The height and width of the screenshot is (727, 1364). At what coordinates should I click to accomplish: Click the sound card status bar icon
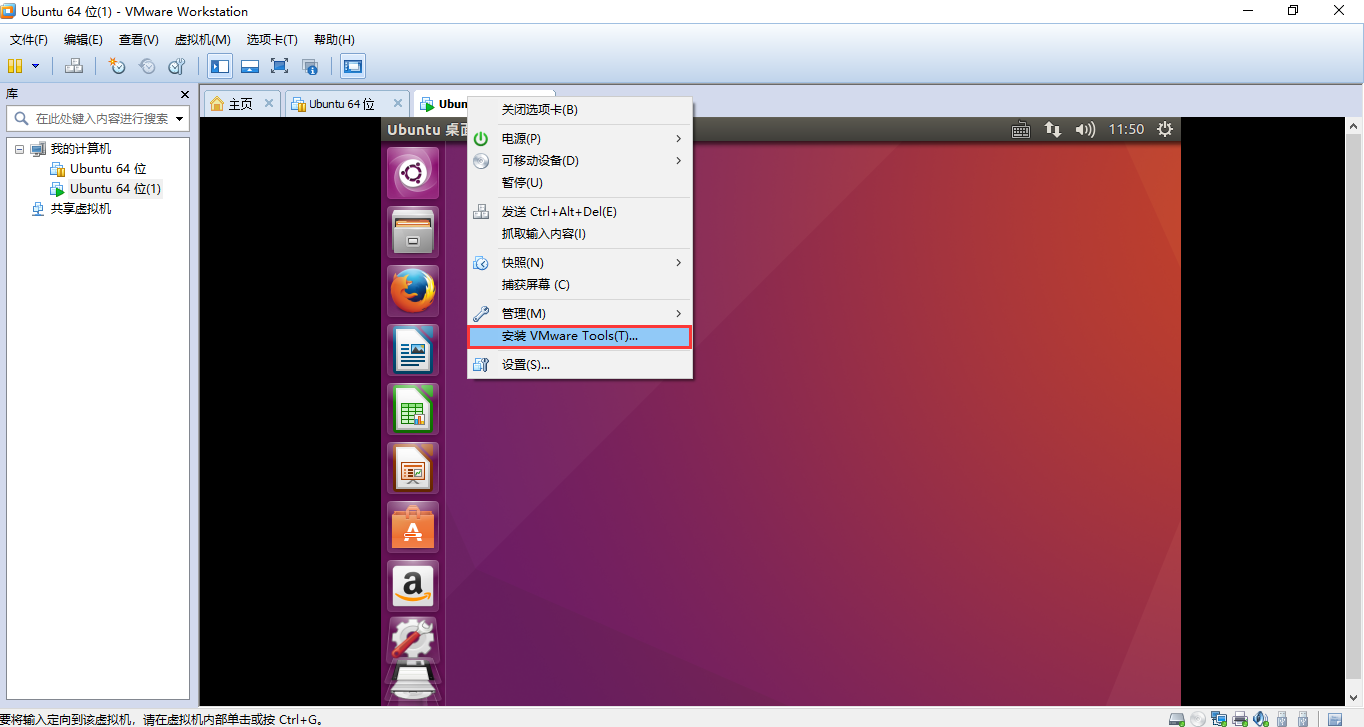pyautogui.click(x=1261, y=718)
